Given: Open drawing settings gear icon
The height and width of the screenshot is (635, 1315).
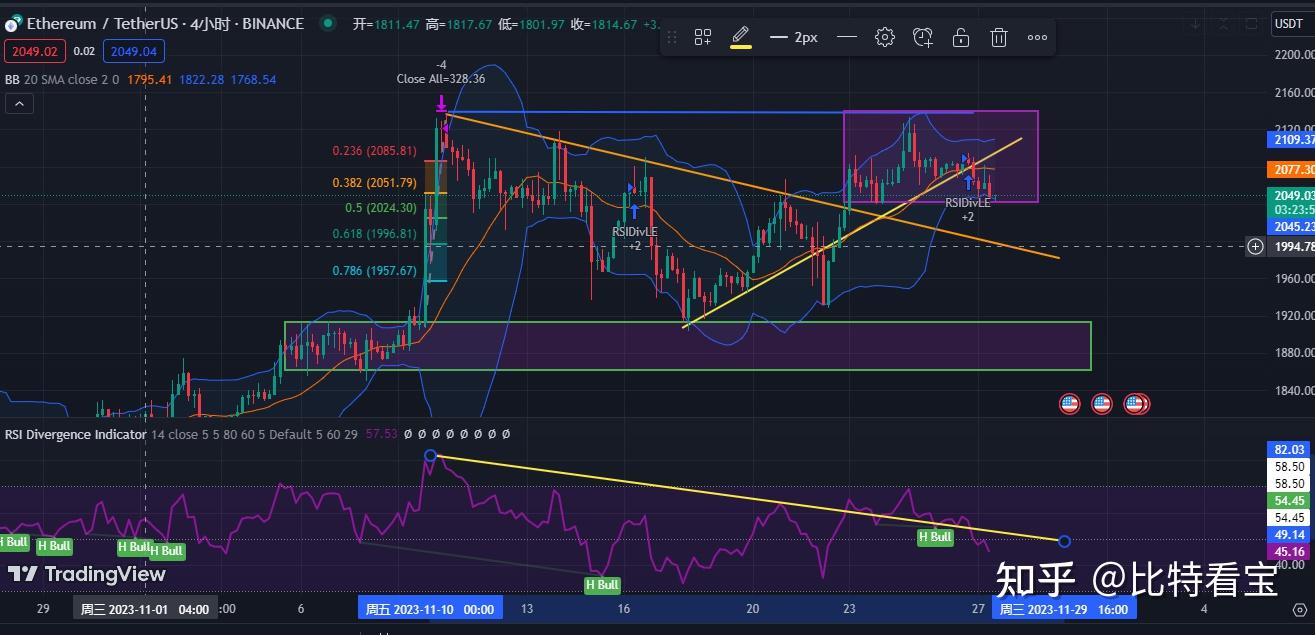Looking at the screenshot, I should (885, 37).
